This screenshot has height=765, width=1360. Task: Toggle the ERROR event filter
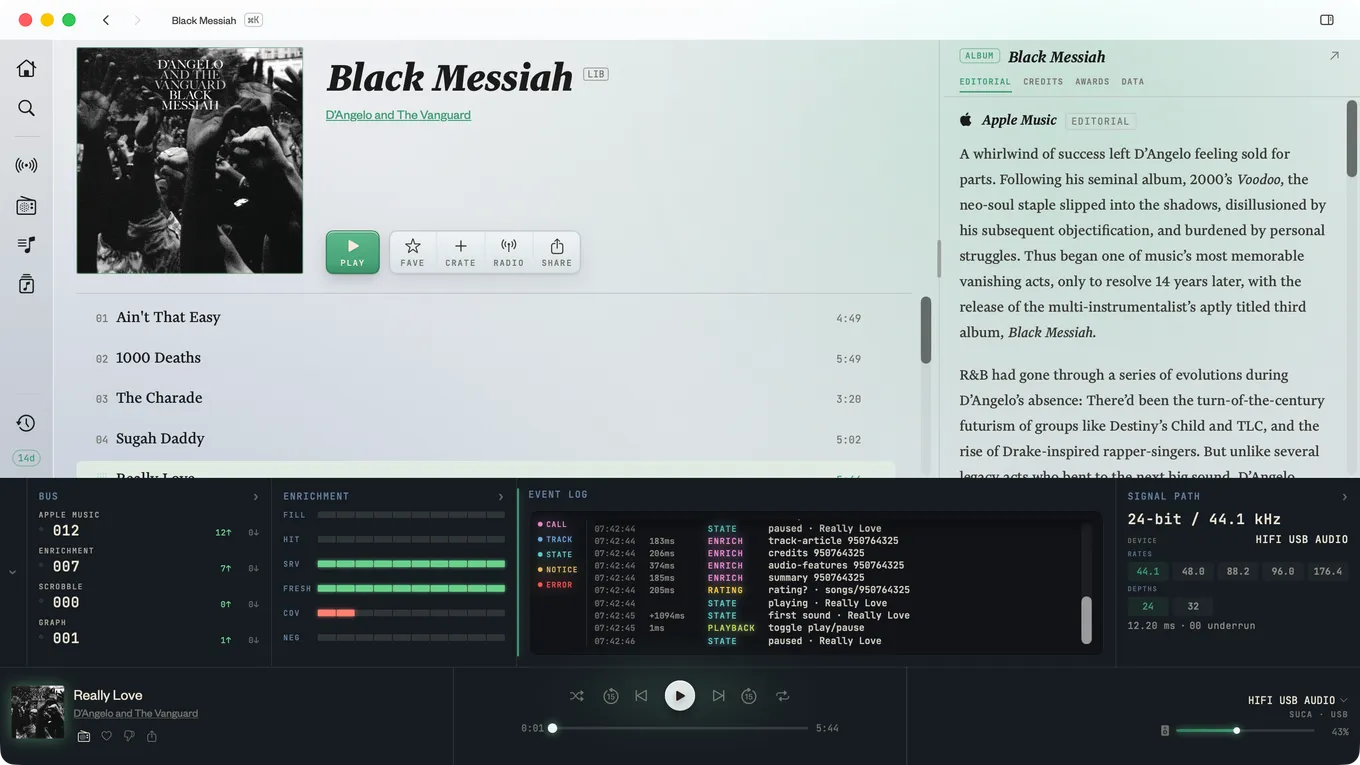[x=555, y=585]
